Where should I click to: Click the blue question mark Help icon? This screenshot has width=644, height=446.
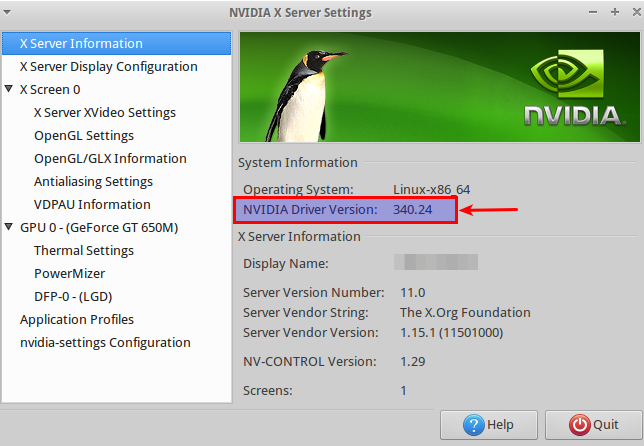click(x=475, y=425)
